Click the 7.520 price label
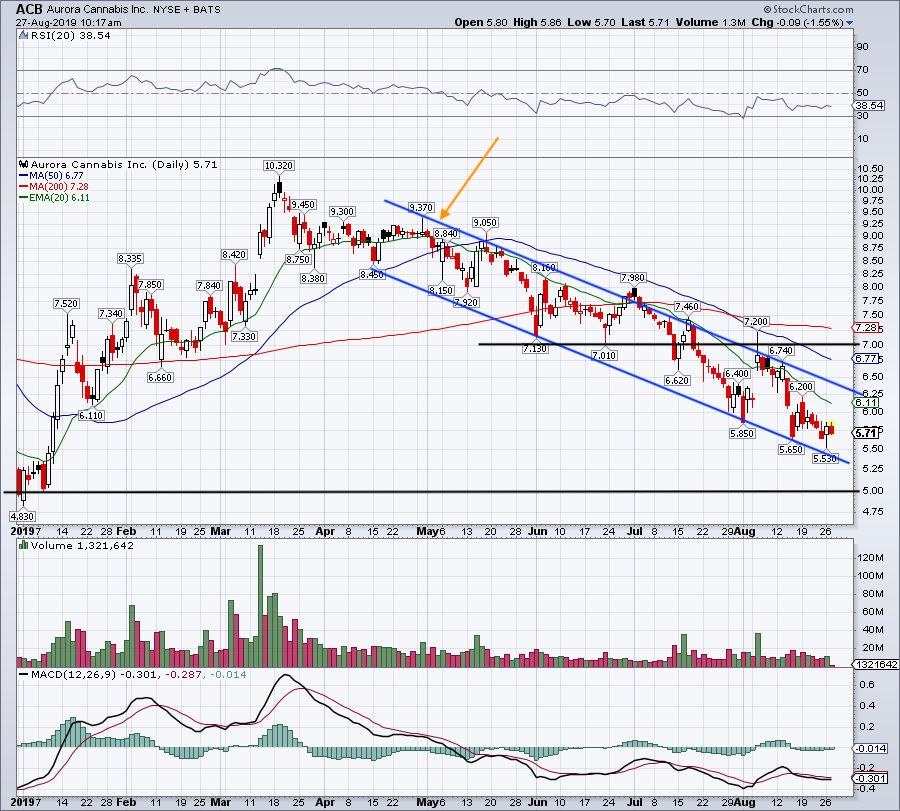The height and width of the screenshot is (811, 900). click(x=66, y=304)
